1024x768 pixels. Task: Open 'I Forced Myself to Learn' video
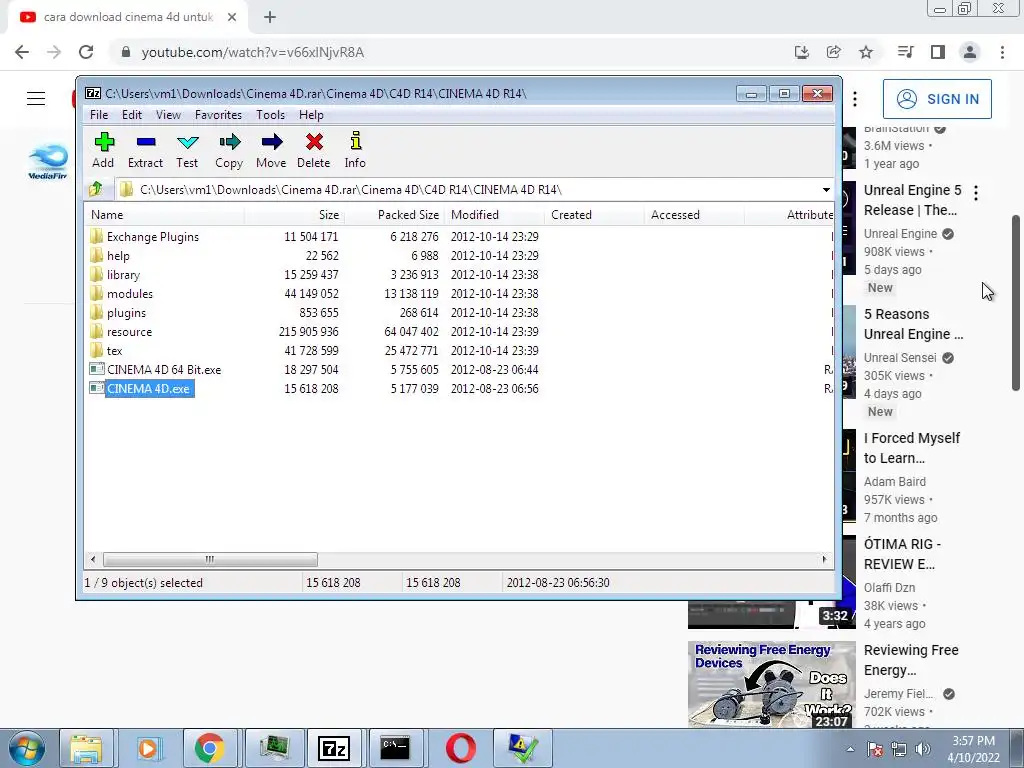pyautogui.click(x=912, y=448)
